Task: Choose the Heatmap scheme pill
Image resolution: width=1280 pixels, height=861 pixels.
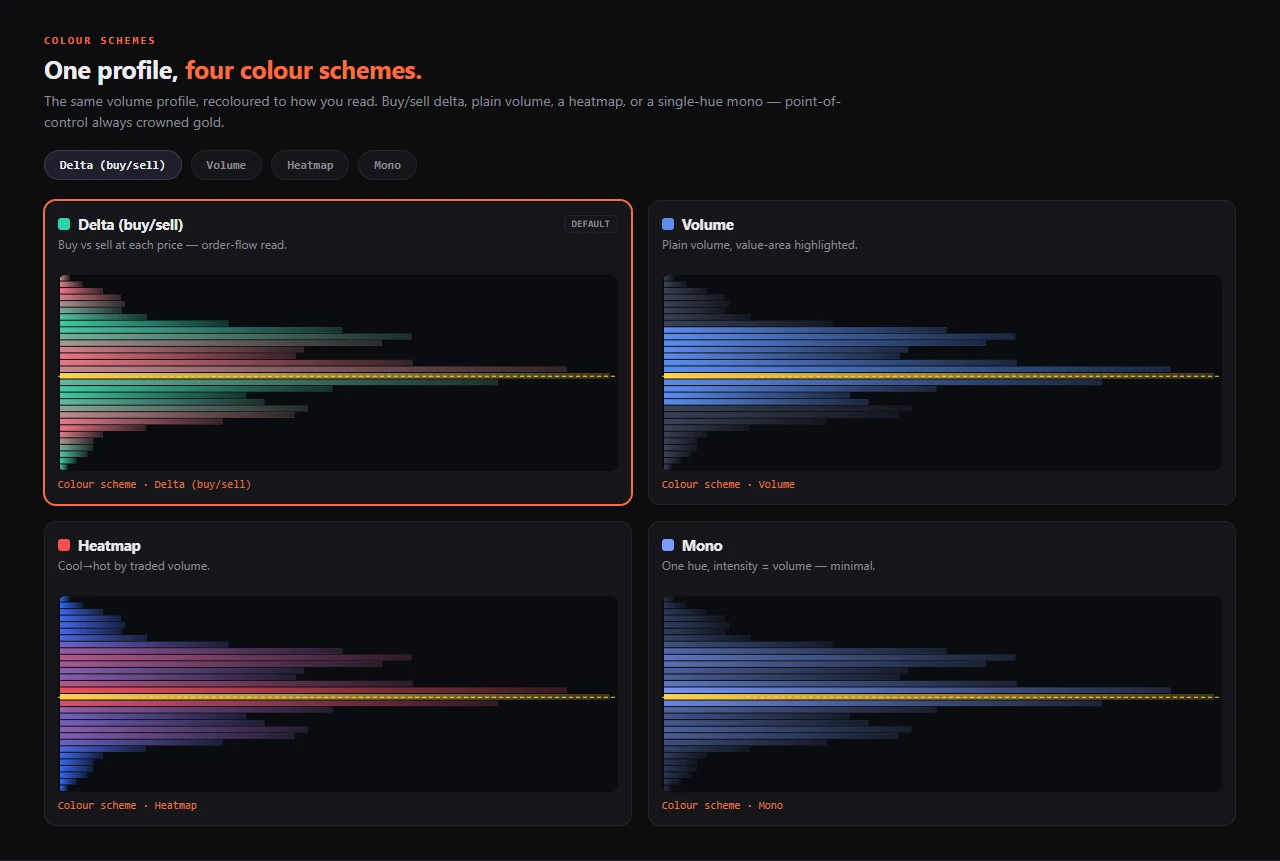Action: [310, 165]
